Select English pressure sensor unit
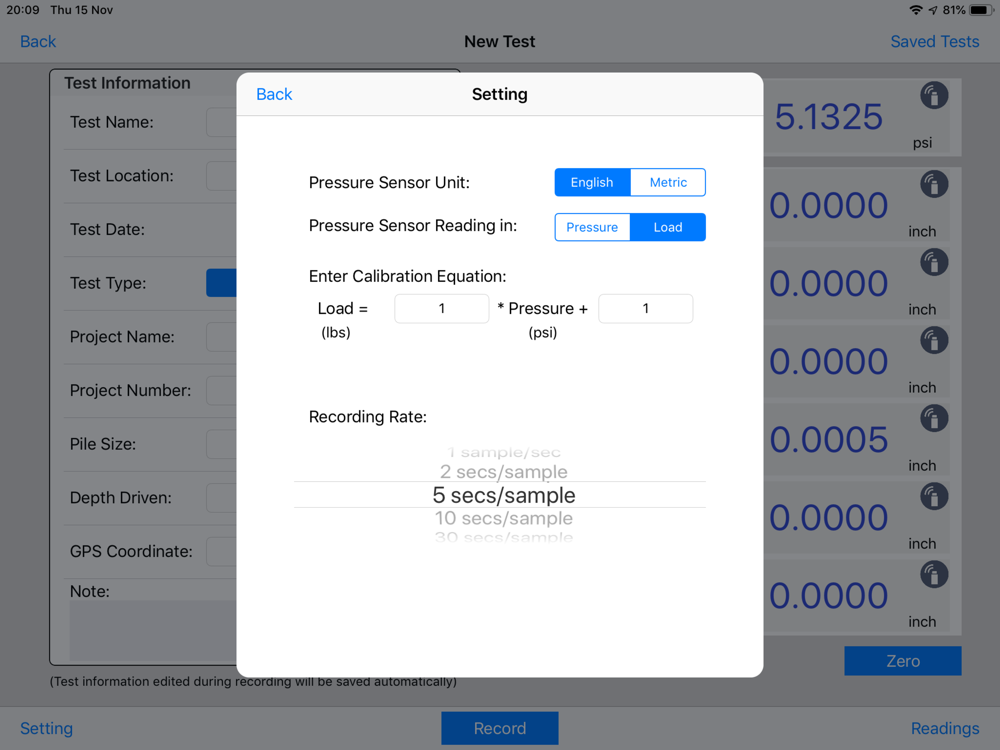Image resolution: width=1000 pixels, height=750 pixels. tap(592, 182)
